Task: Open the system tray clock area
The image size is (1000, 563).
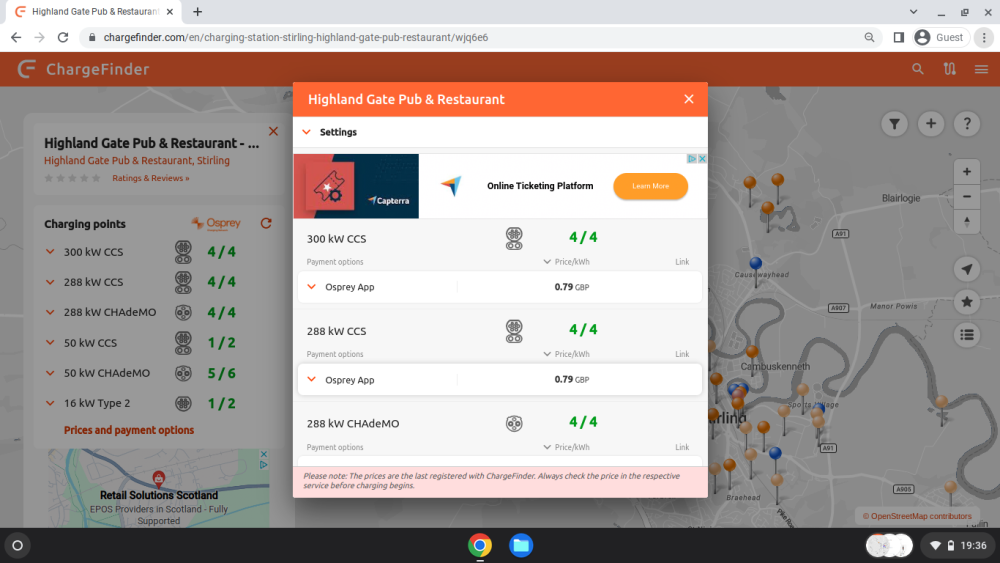Action: coord(959,545)
